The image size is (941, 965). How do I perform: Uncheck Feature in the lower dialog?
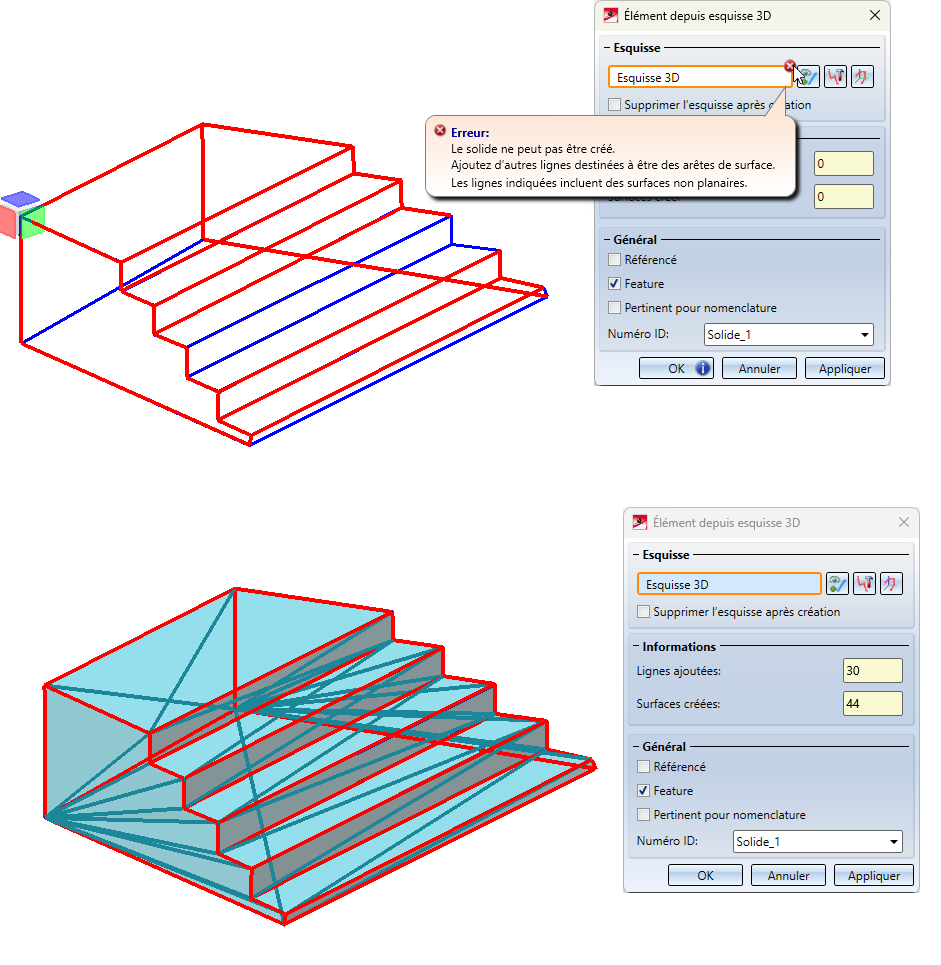(x=643, y=791)
